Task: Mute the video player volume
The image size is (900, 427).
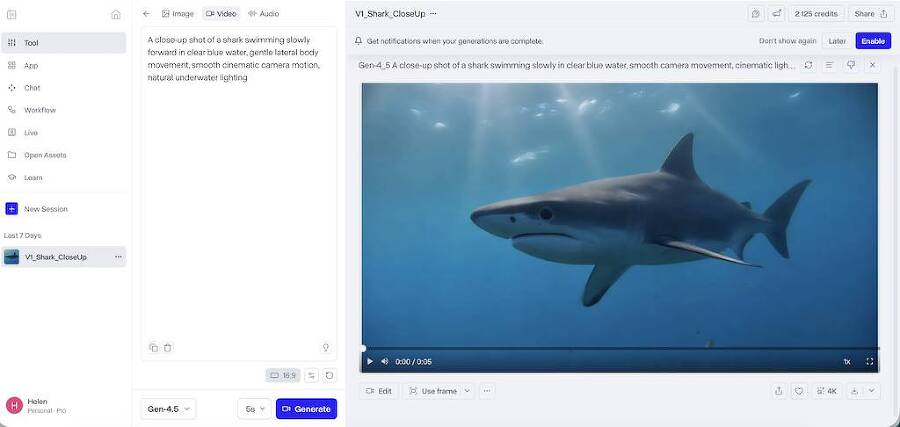Action: click(385, 361)
